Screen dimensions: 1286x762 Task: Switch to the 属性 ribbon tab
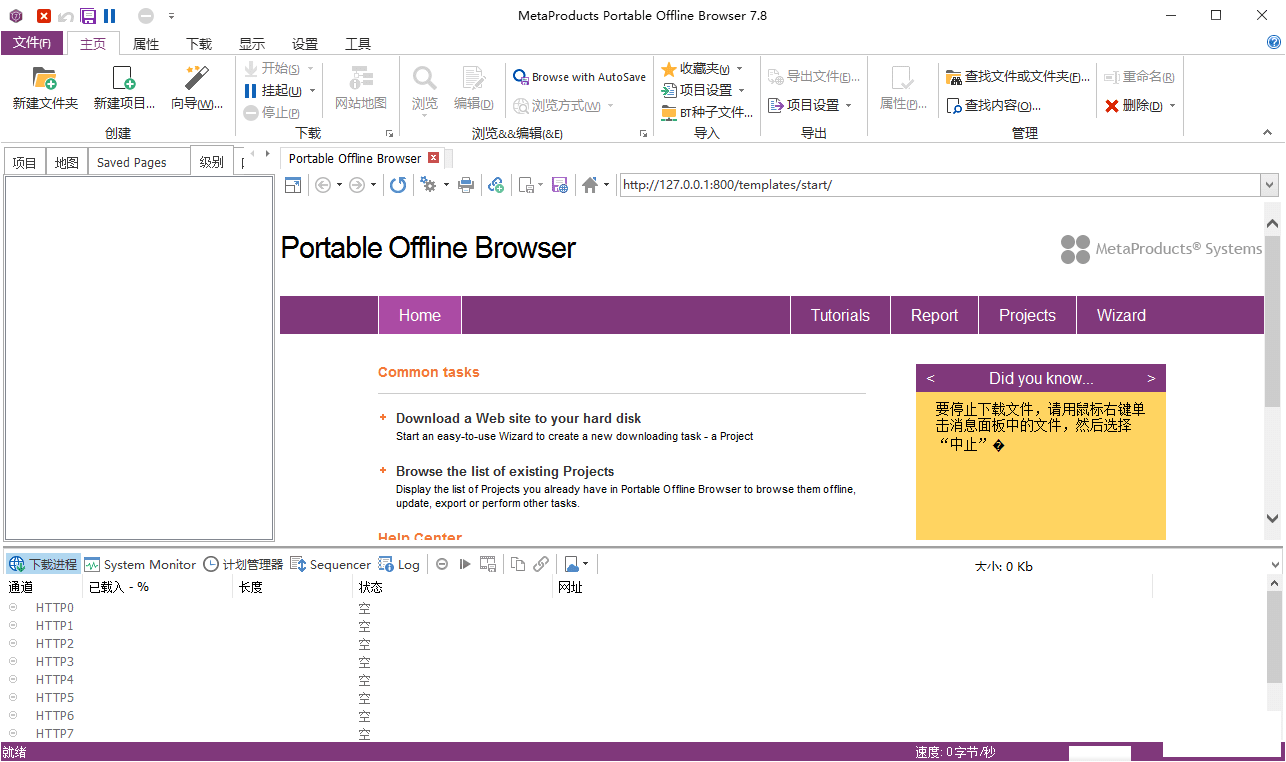tap(146, 44)
